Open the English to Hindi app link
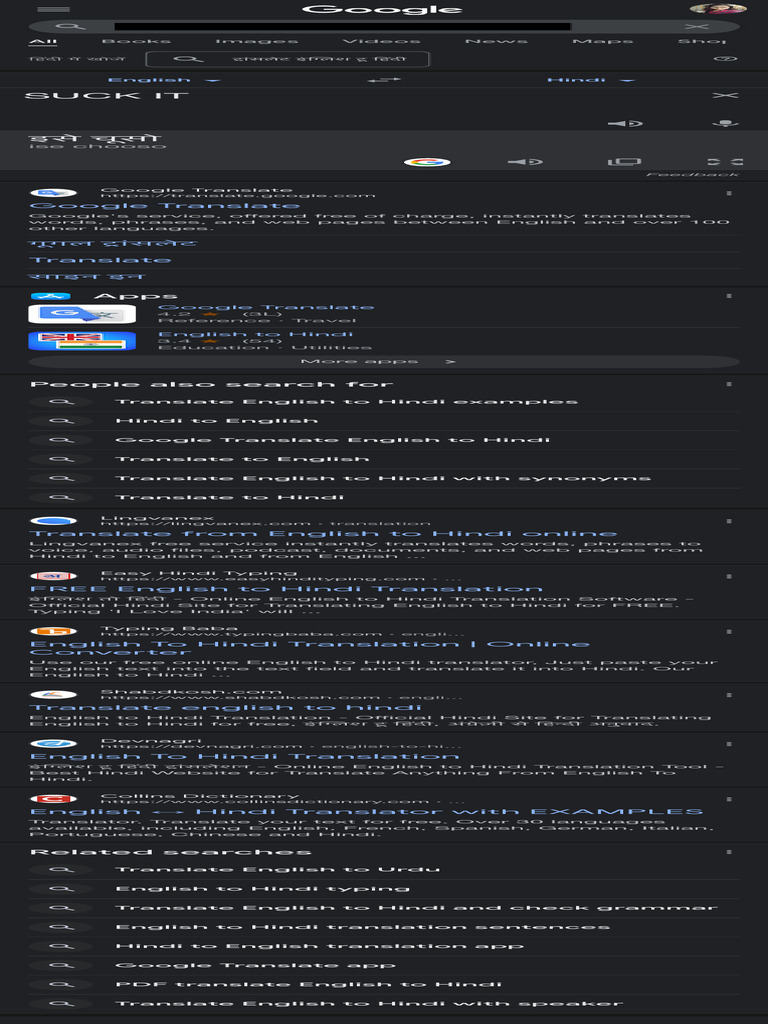 (255, 334)
